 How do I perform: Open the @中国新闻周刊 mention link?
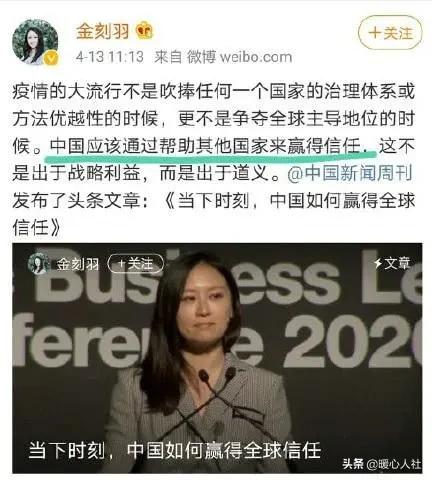click(x=350, y=173)
